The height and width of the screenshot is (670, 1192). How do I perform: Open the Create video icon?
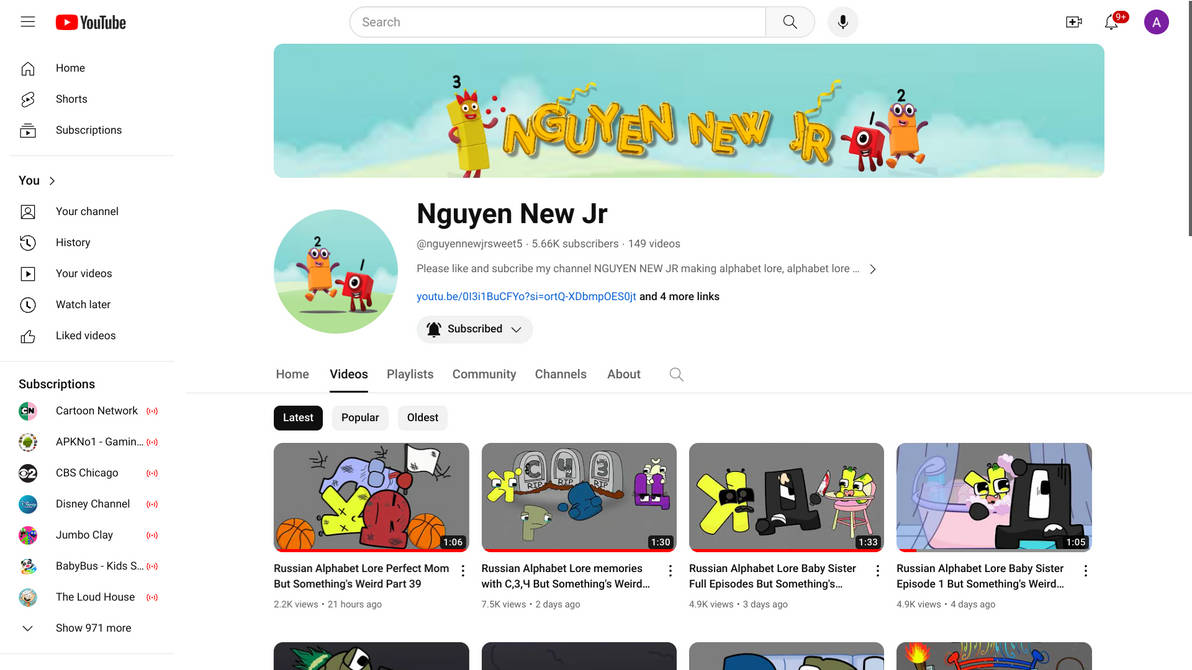click(1073, 22)
